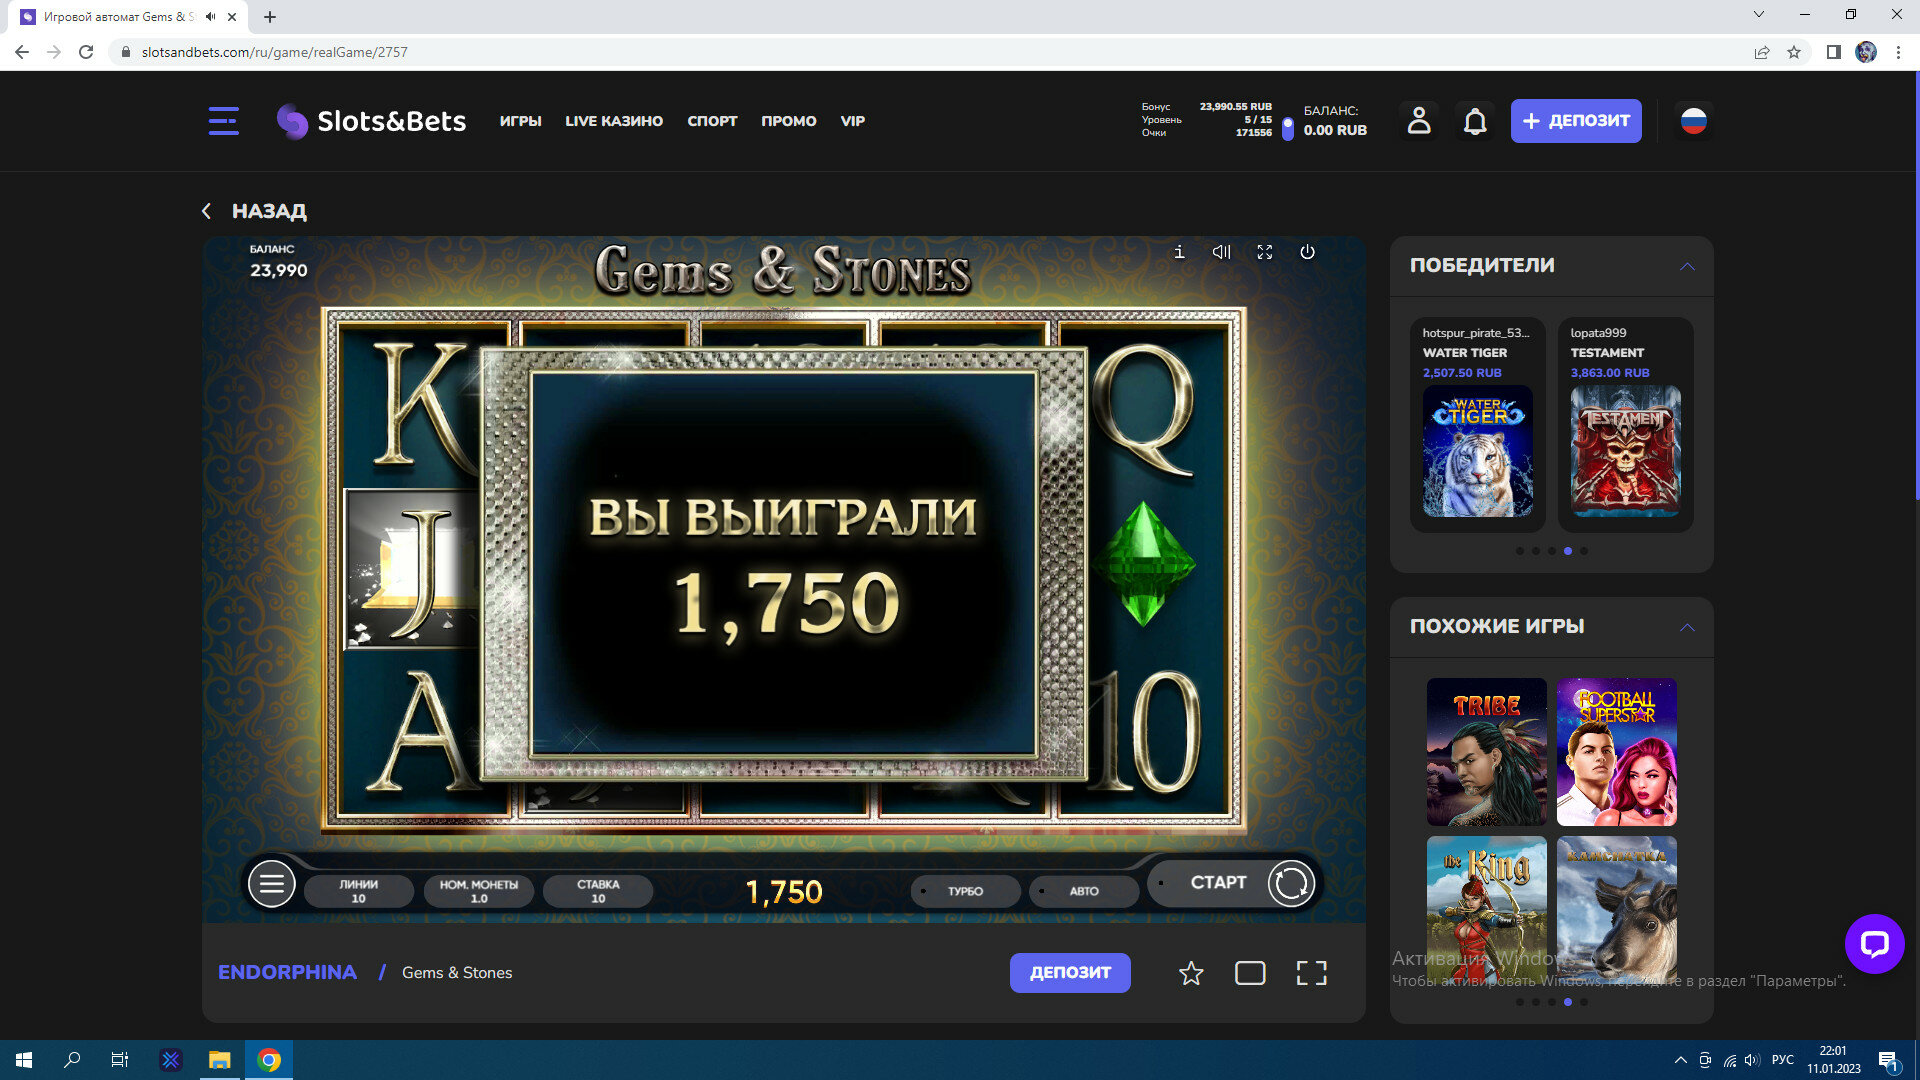This screenshot has height=1080, width=1920.
Task: Collapse the Победители panel
Action: pyautogui.click(x=1687, y=266)
